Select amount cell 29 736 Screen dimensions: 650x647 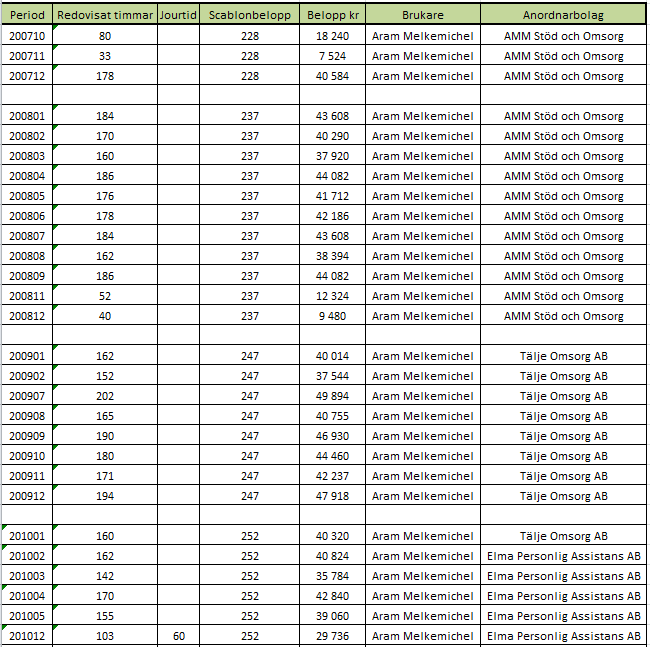(x=332, y=636)
